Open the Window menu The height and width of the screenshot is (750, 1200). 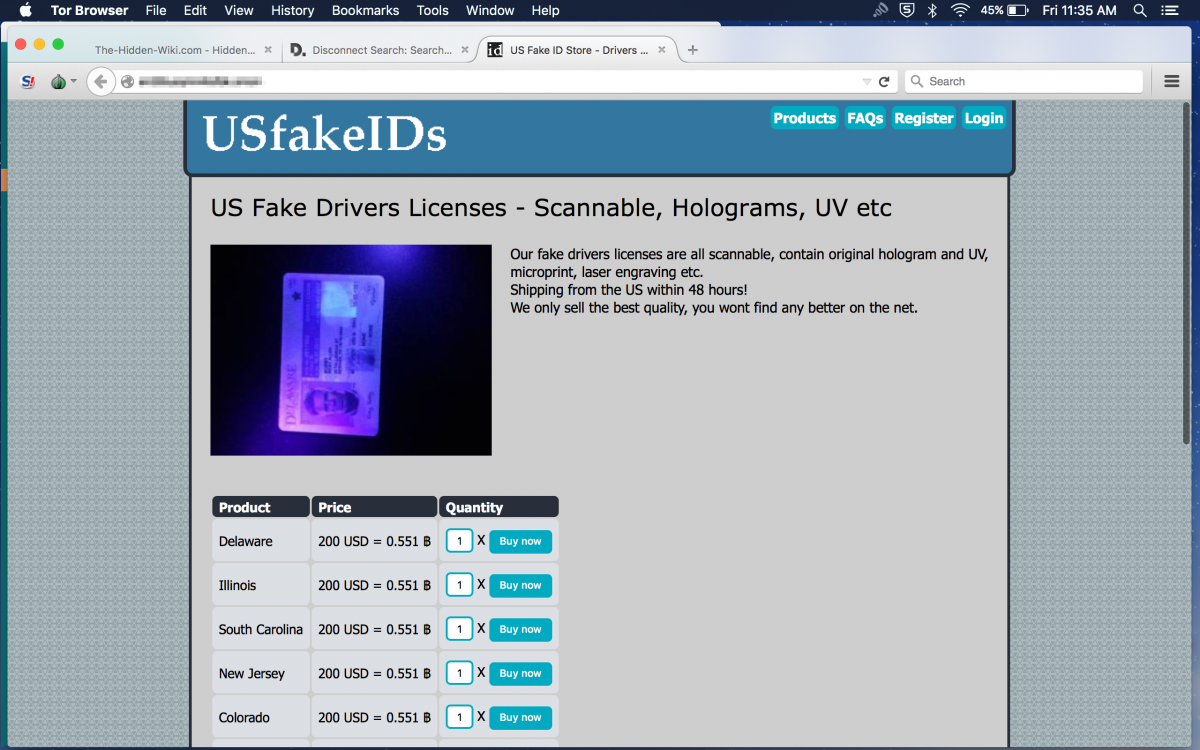[490, 10]
